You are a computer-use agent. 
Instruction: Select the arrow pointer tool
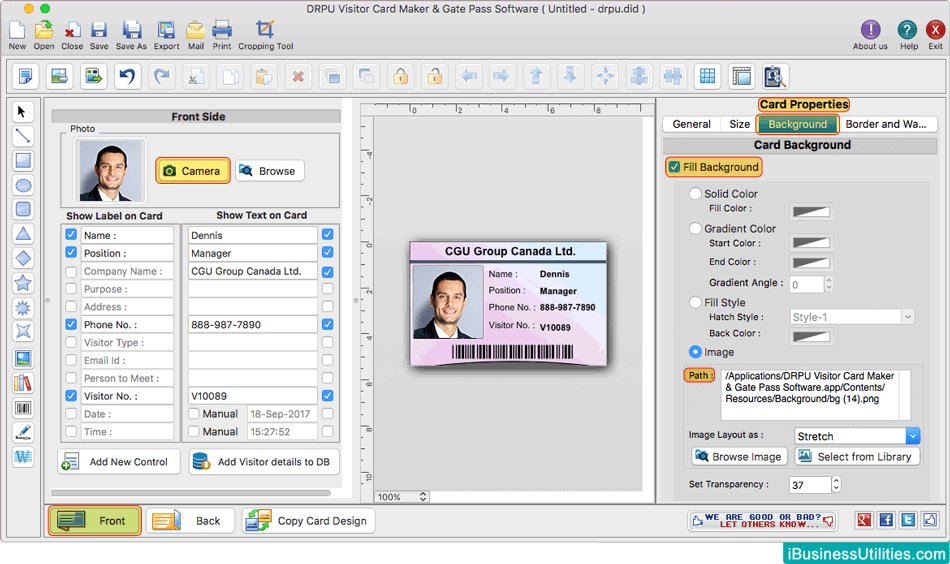pyautogui.click(x=22, y=112)
